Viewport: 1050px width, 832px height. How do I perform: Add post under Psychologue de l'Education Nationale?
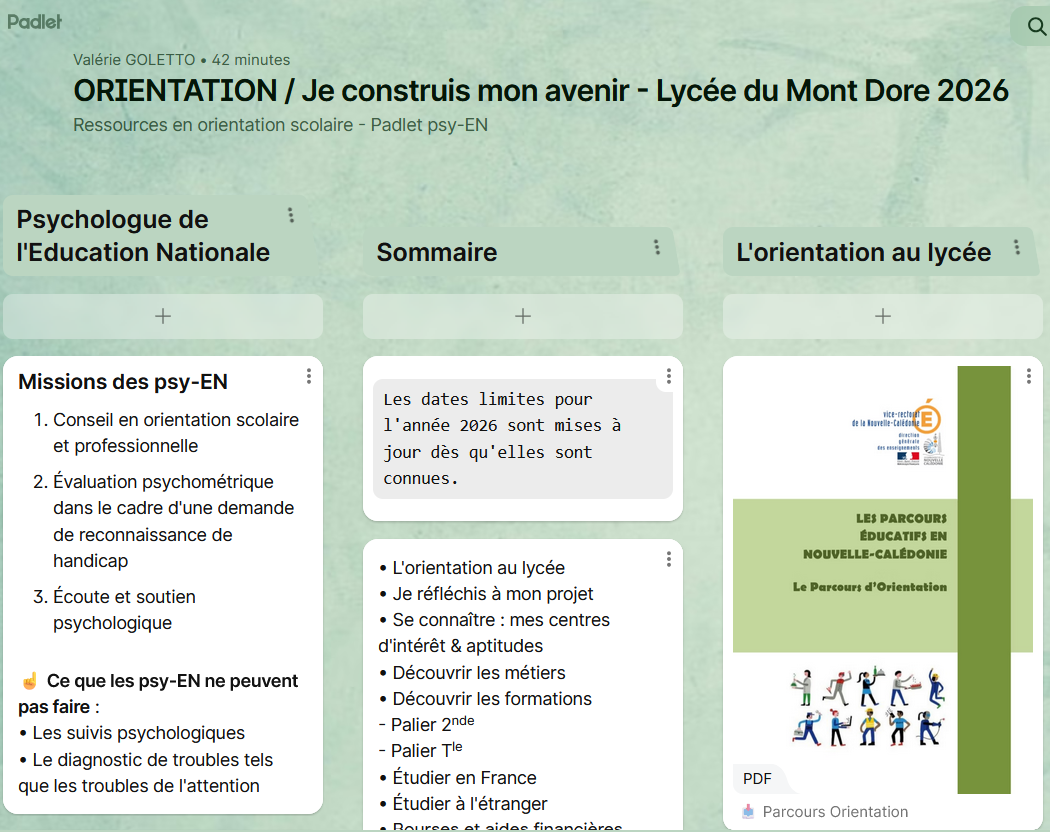click(x=163, y=316)
